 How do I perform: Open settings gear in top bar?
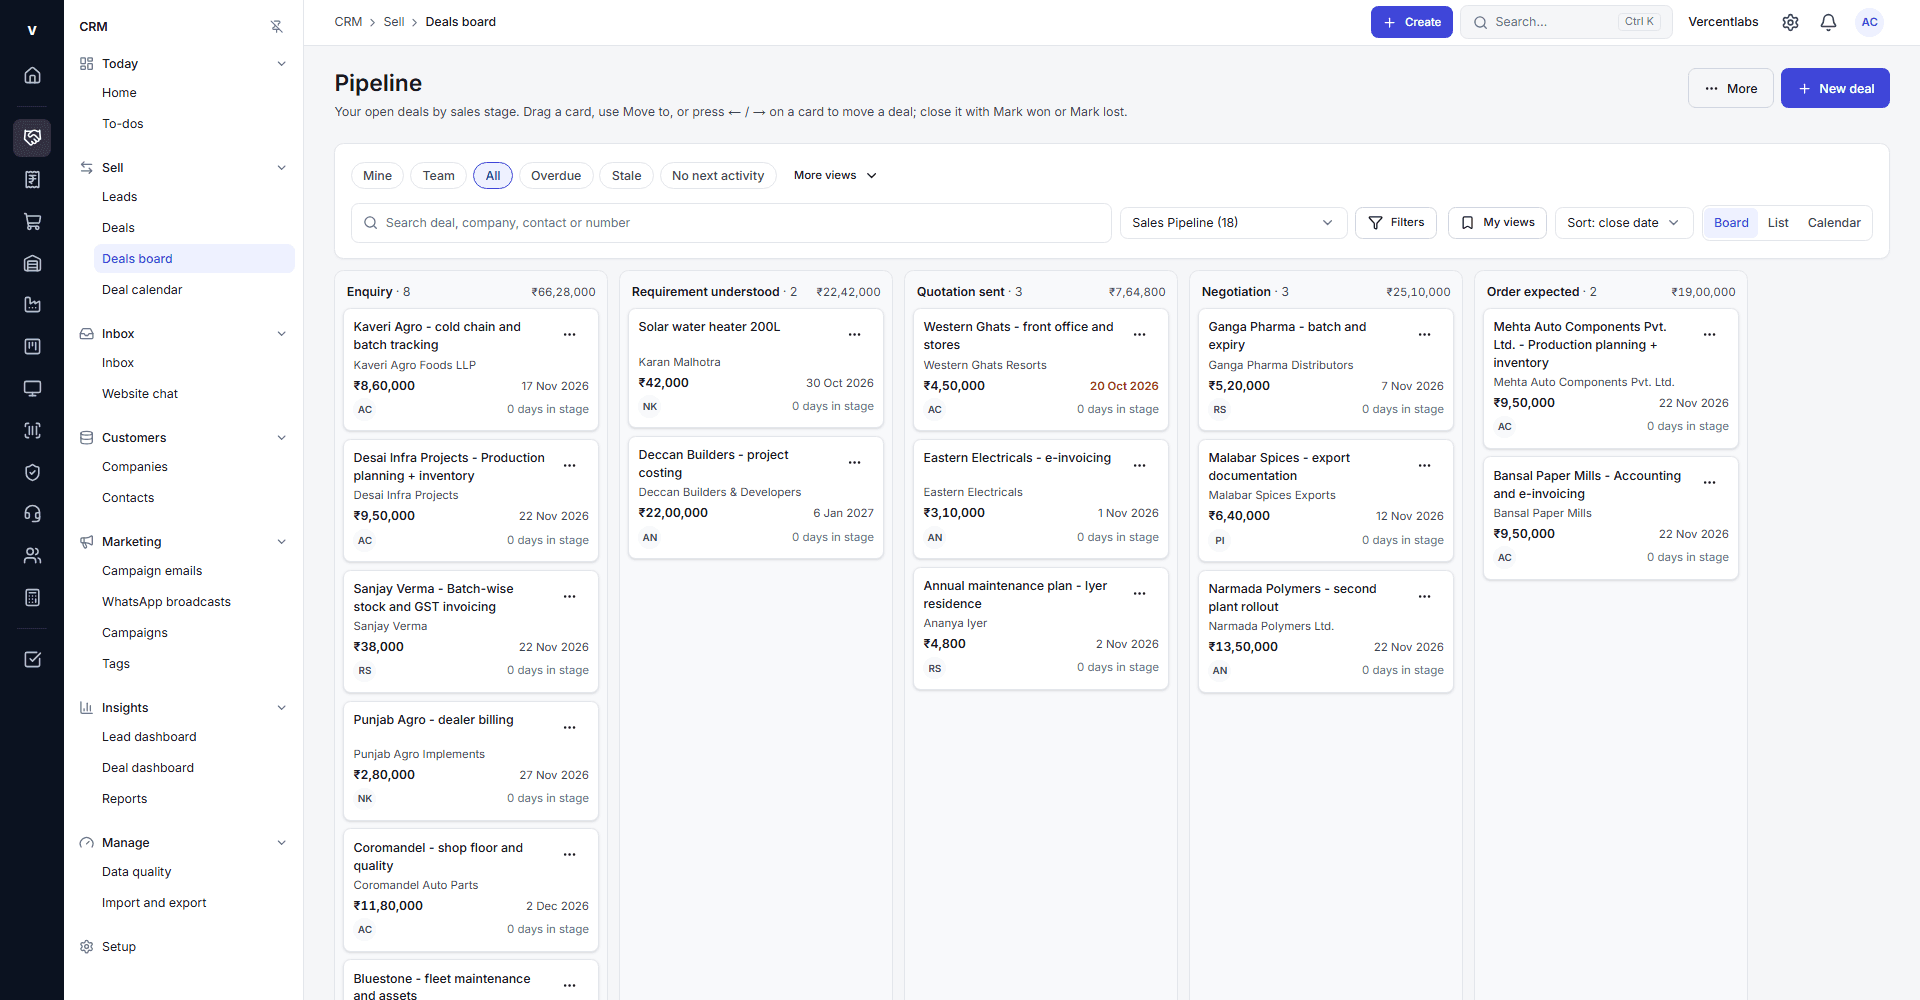point(1790,22)
